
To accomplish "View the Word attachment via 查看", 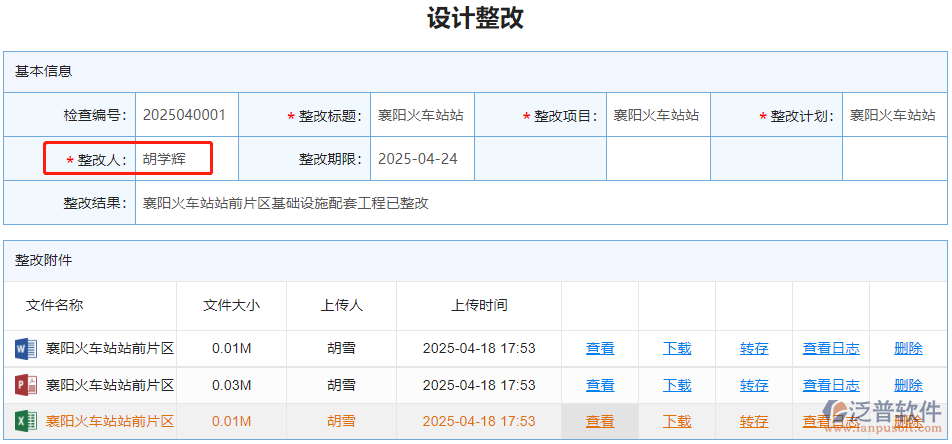I will click(x=600, y=349).
